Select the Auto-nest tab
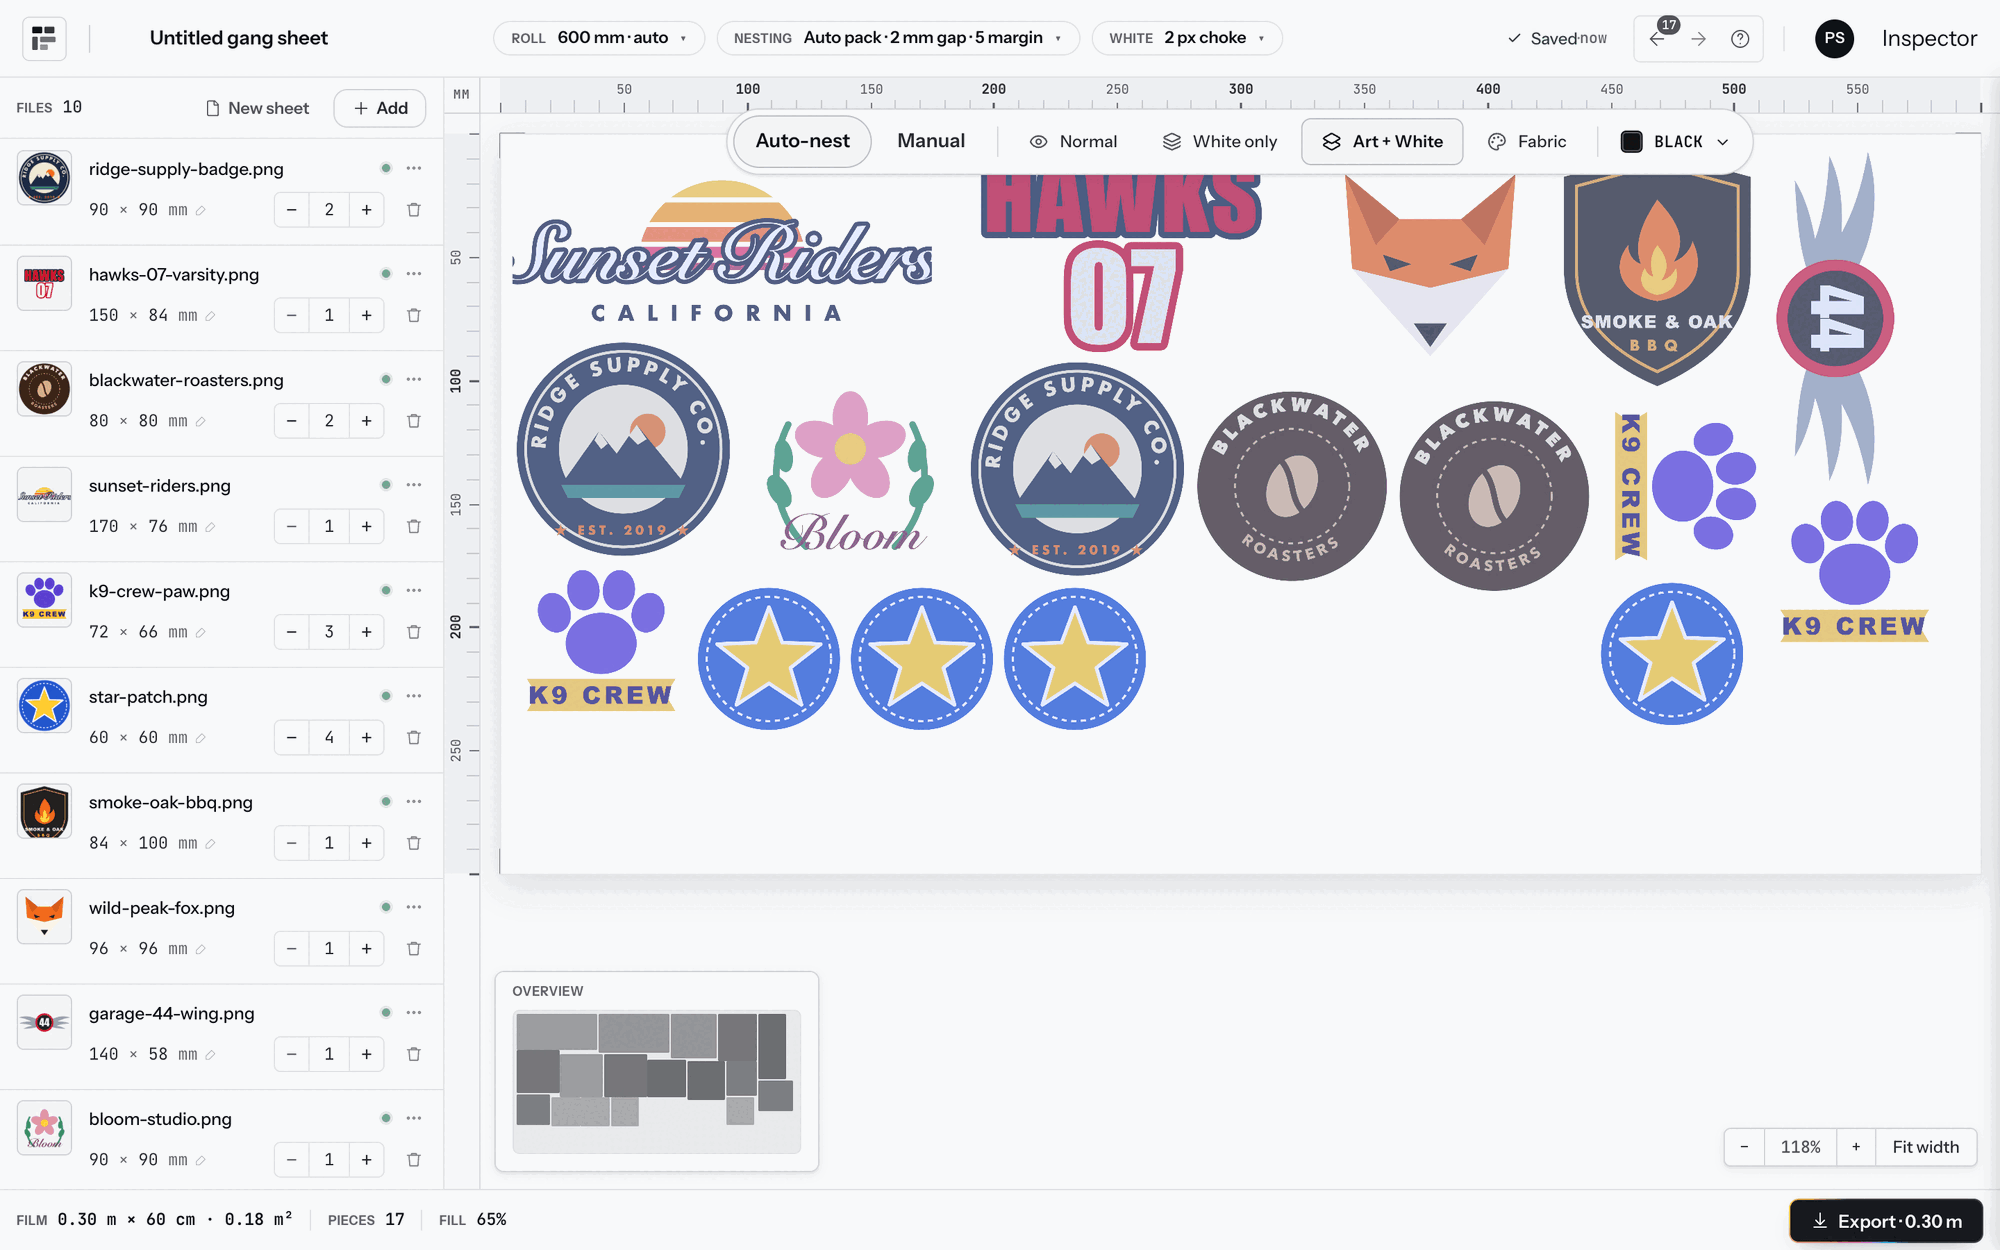Screen dimensions: 2000x1250 [802, 141]
